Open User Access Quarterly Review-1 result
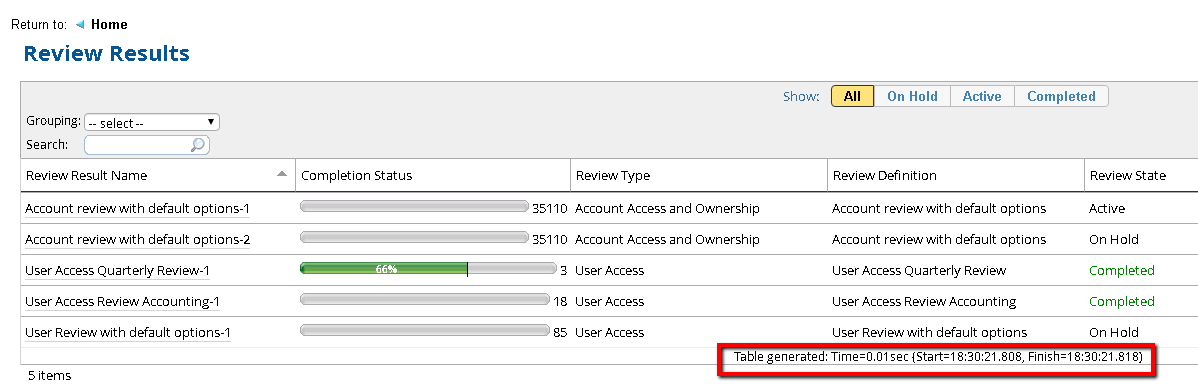The width and height of the screenshot is (1198, 391). click(118, 270)
